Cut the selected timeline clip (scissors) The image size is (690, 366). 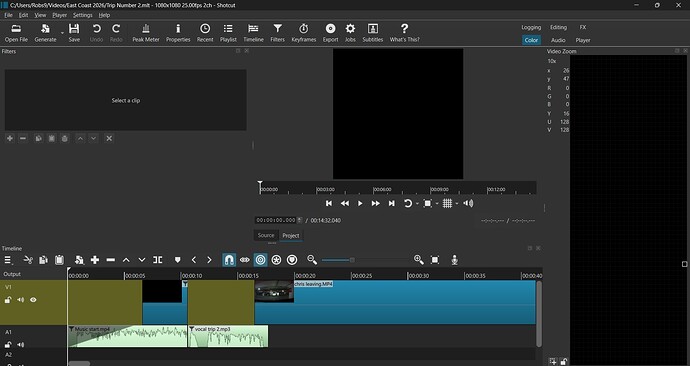point(28,260)
